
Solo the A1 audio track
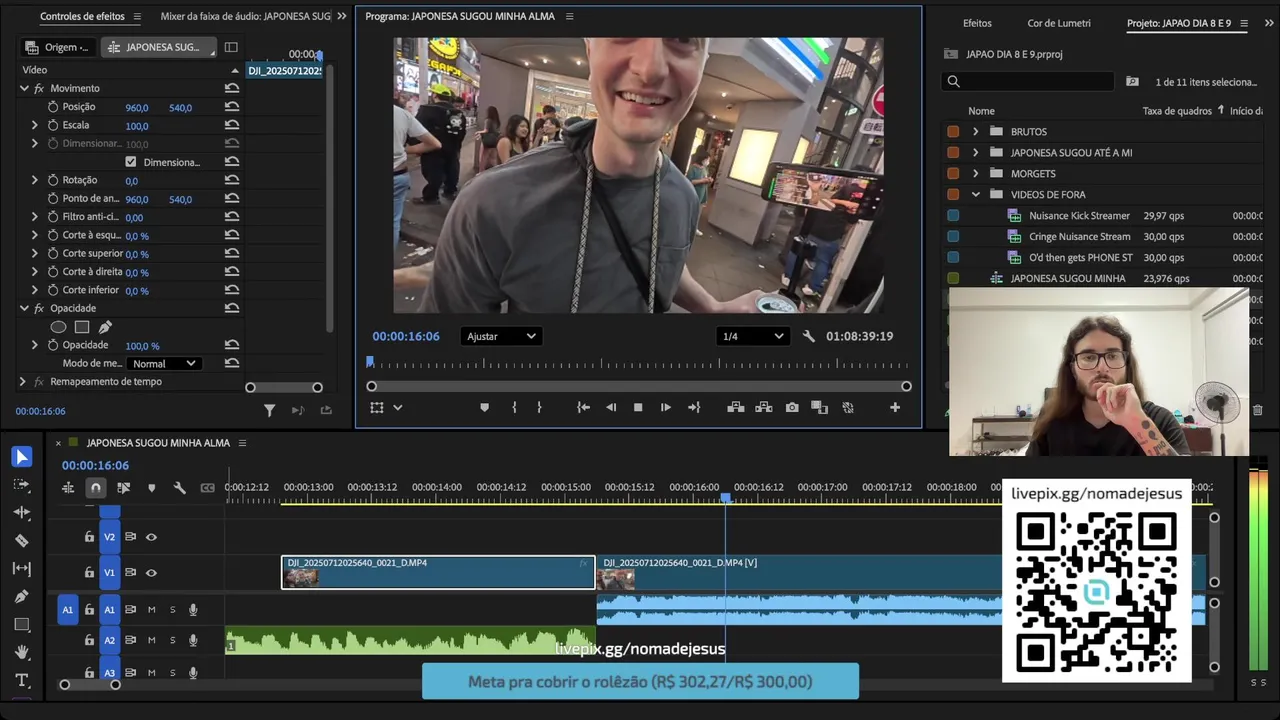[172, 610]
